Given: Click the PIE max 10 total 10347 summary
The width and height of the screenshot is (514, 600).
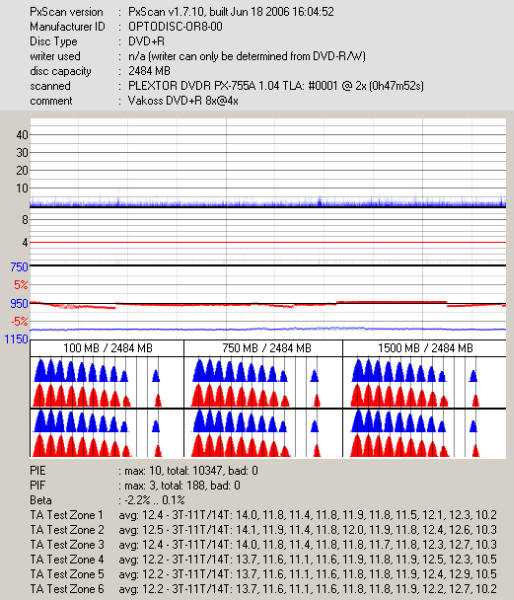Looking at the screenshot, I should click(x=188, y=471).
